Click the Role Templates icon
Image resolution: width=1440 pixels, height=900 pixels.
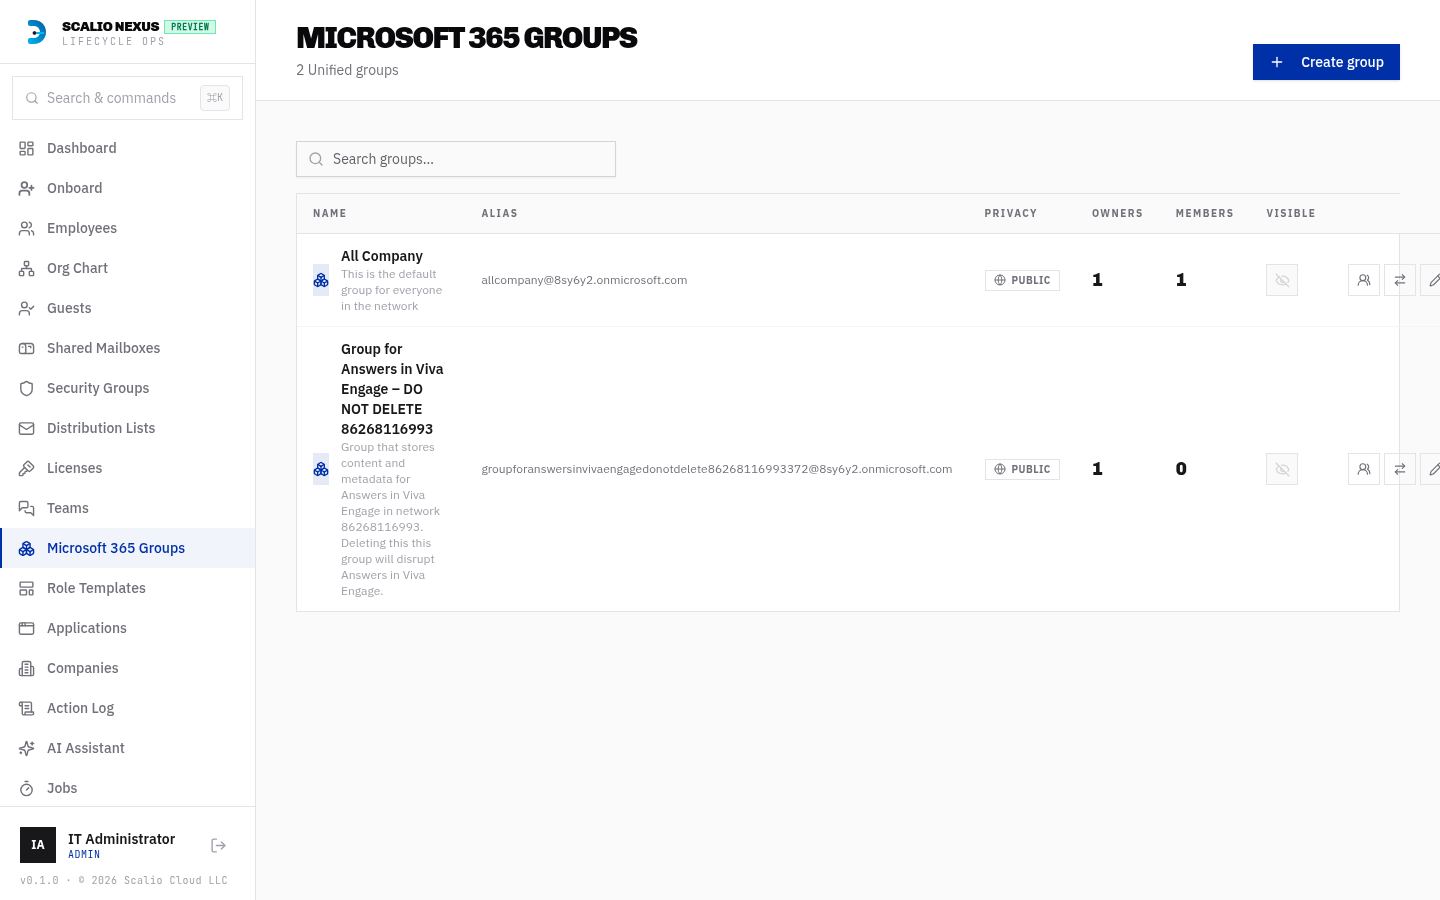27,588
